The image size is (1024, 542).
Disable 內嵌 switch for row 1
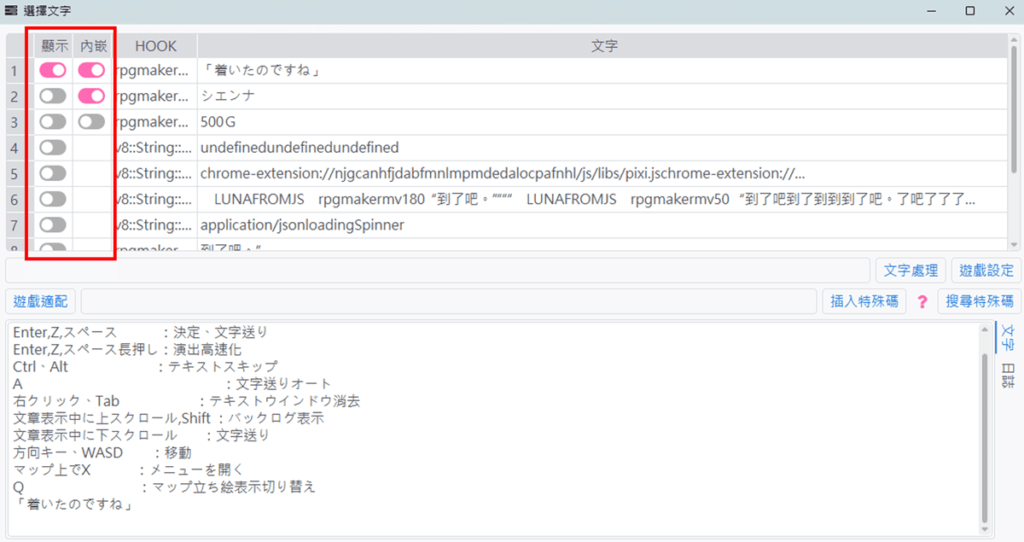point(91,70)
